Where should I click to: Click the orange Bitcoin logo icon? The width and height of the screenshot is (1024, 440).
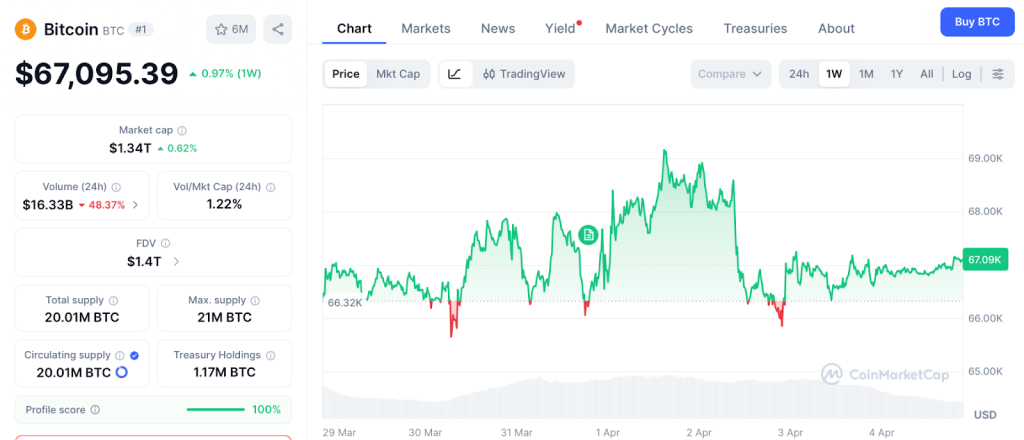click(x=25, y=29)
